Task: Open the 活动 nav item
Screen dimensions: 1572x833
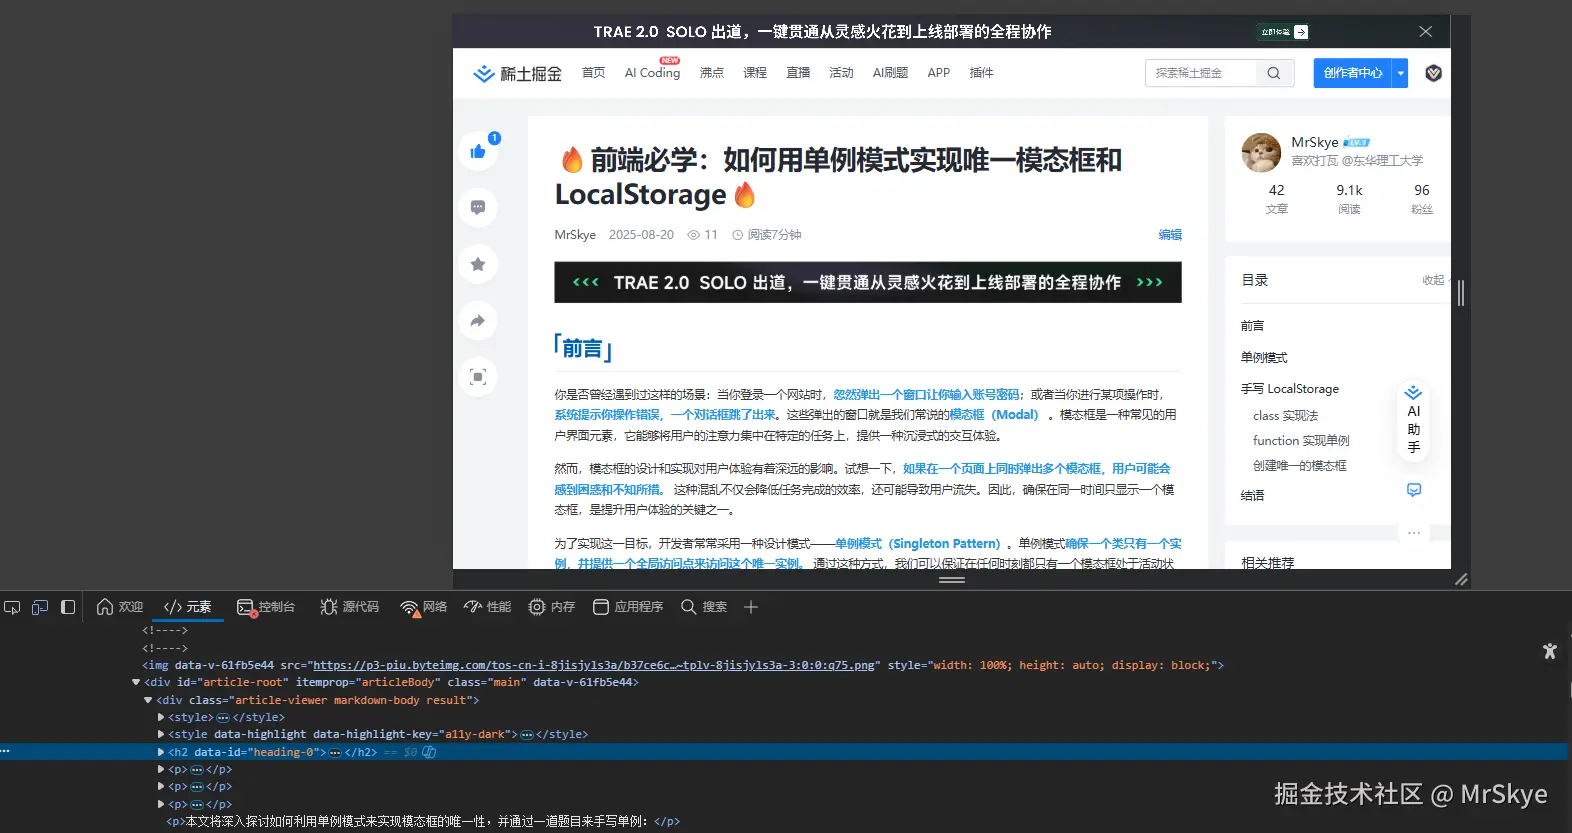Action: point(841,73)
